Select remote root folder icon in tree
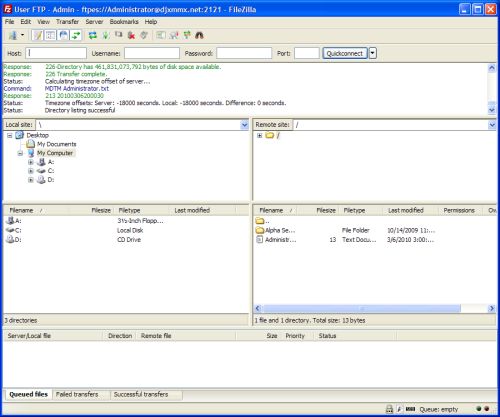The height and width of the screenshot is (417, 500). point(270,135)
